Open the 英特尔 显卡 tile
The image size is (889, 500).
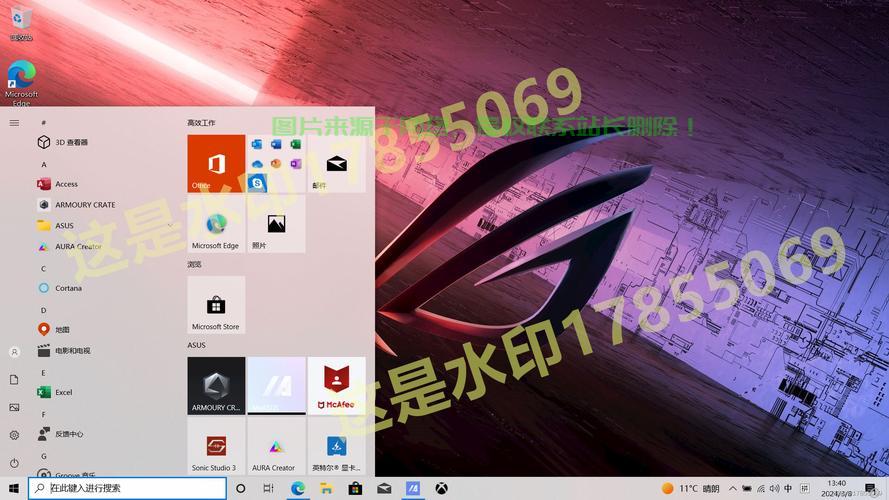pyautogui.click(x=337, y=446)
